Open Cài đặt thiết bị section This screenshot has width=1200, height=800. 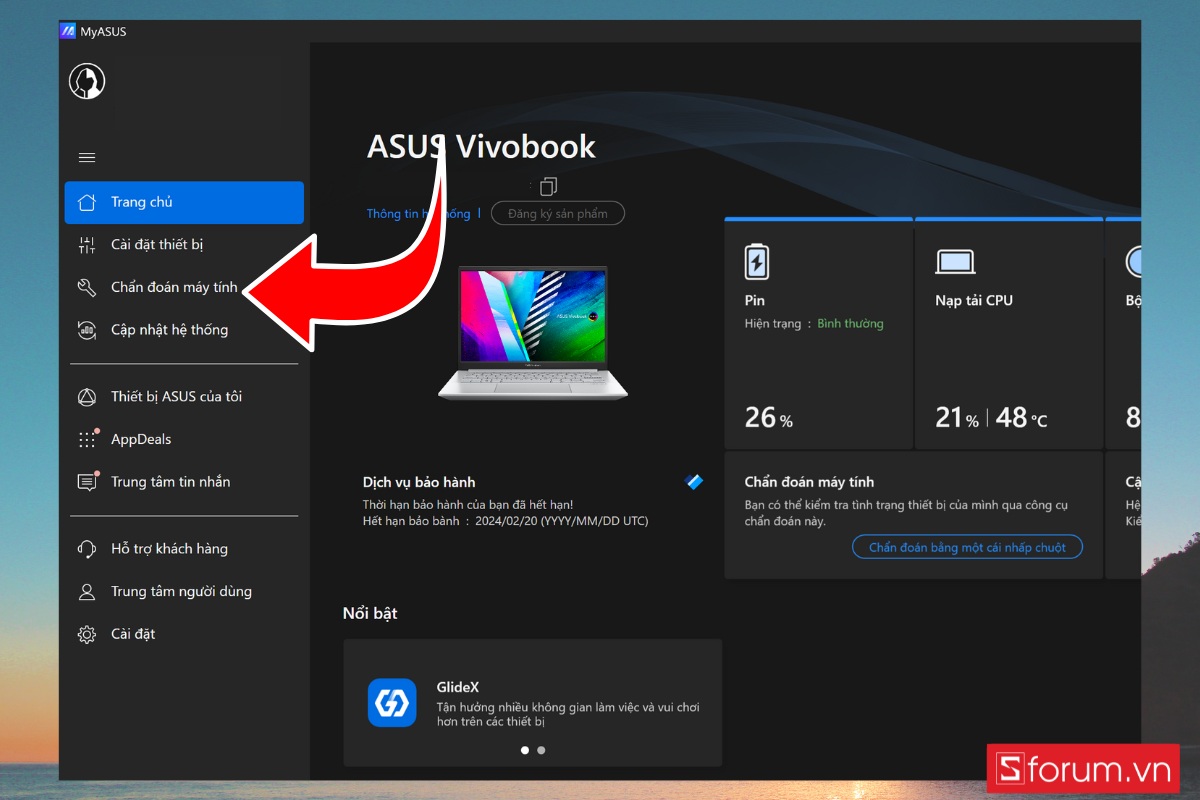click(184, 245)
